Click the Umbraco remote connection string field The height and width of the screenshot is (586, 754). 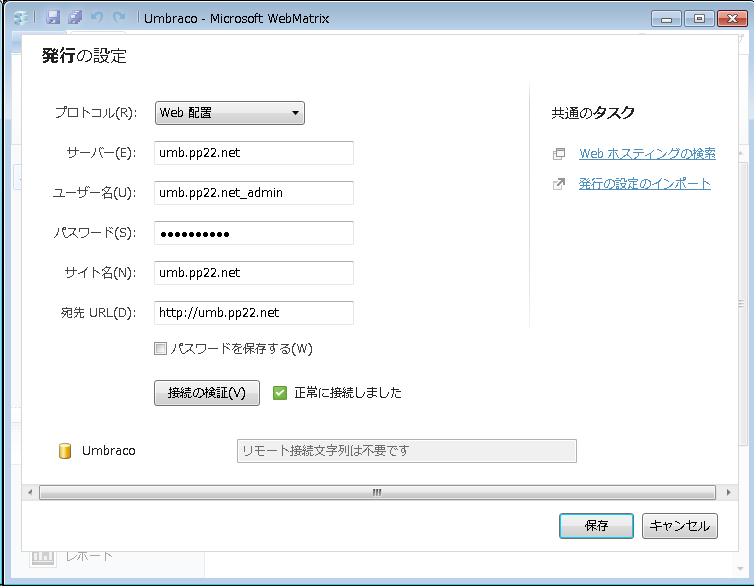point(407,451)
